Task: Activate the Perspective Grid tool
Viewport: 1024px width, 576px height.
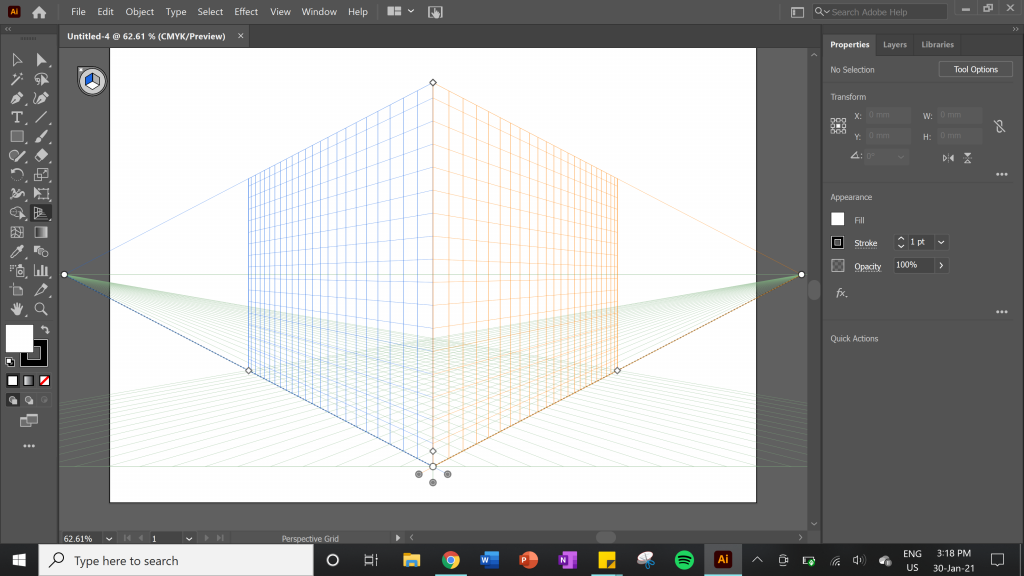Action: [x=41, y=214]
